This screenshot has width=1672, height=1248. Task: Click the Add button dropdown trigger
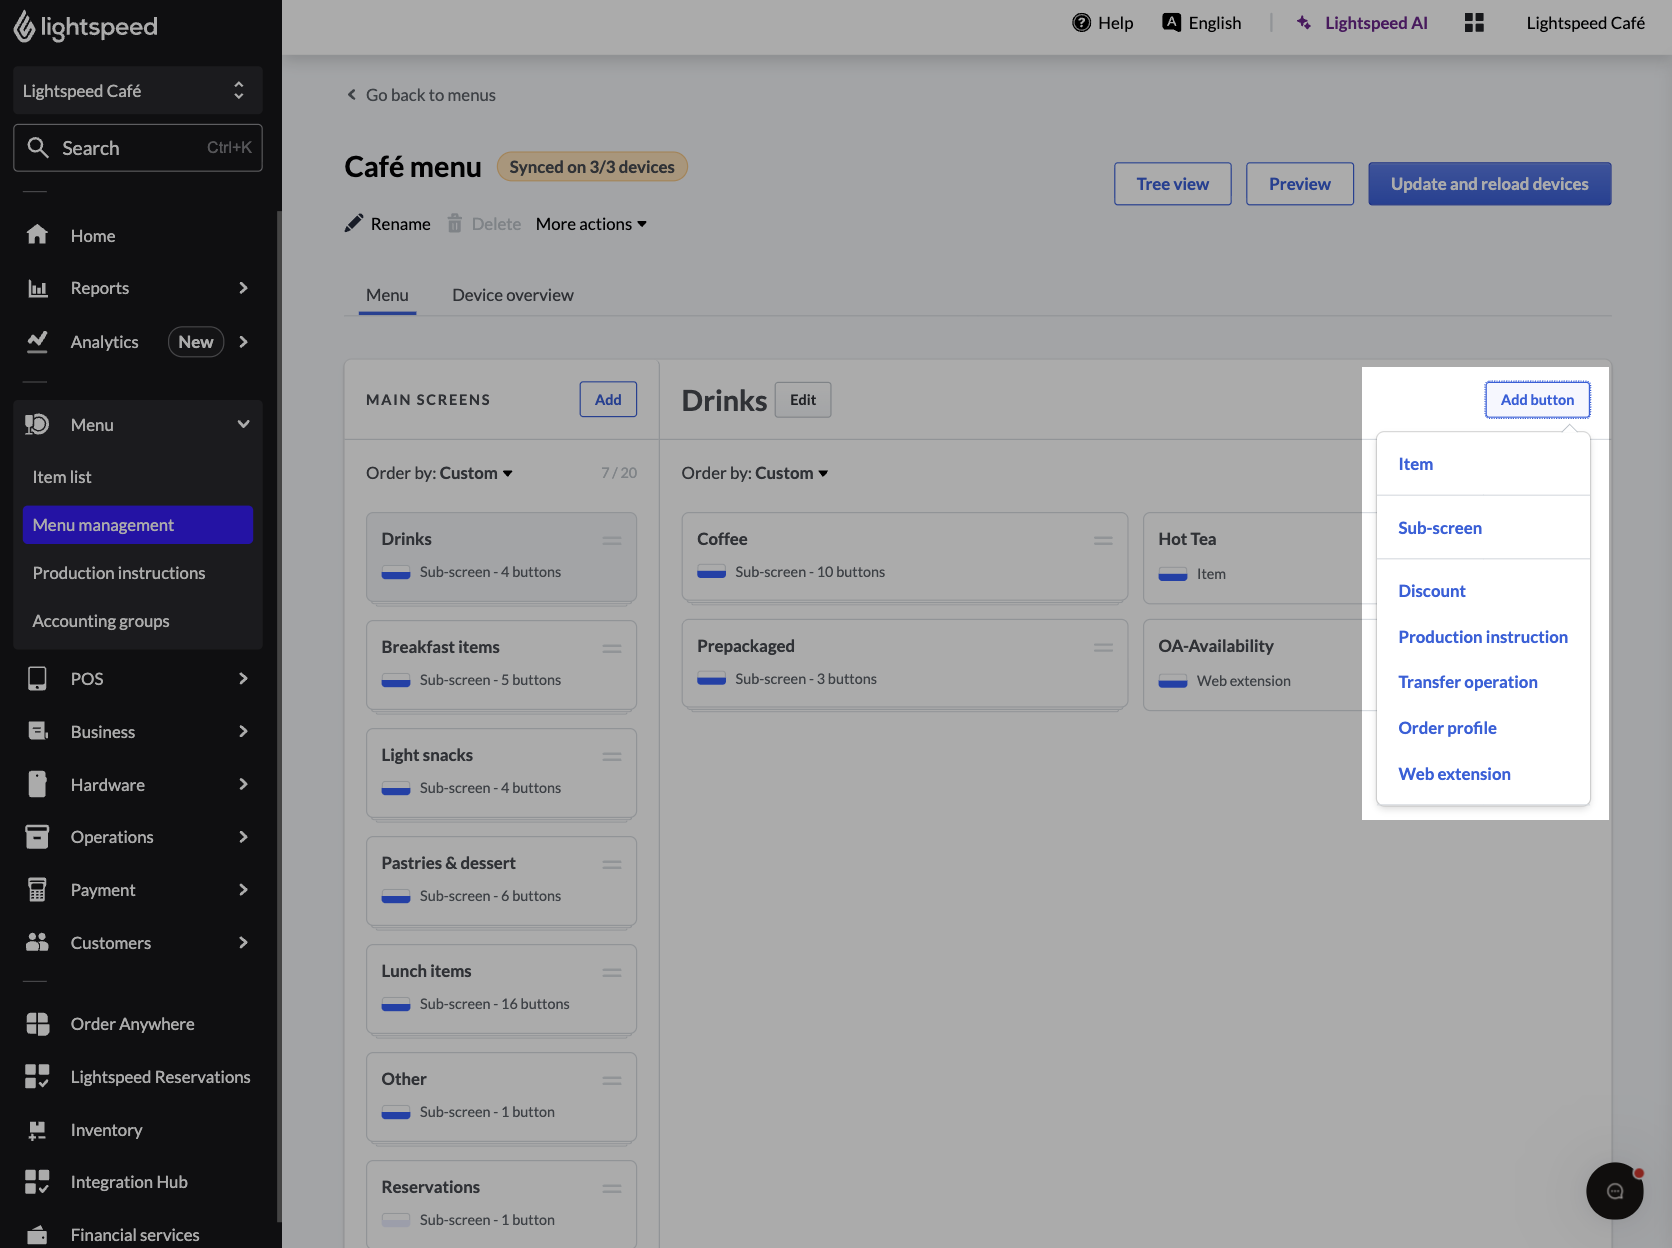point(1537,400)
